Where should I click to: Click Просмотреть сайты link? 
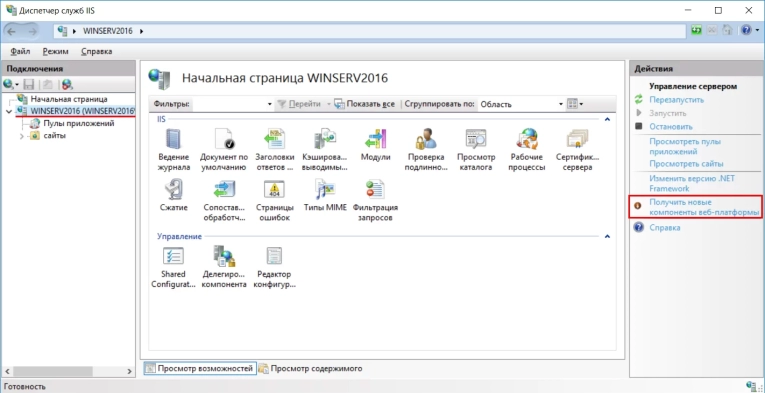pos(686,164)
